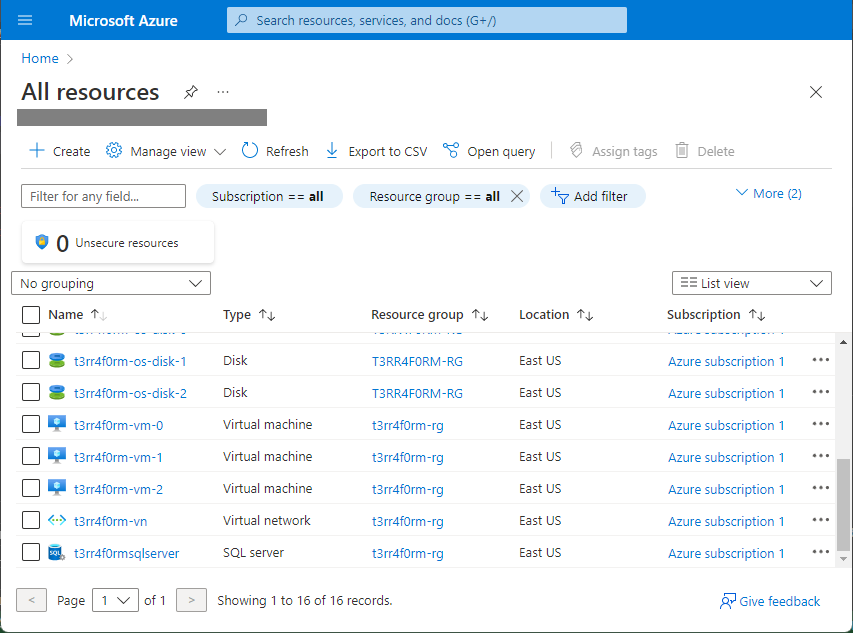Edit the Subscription == all filter
The width and height of the screenshot is (853, 633).
(269, 196)
